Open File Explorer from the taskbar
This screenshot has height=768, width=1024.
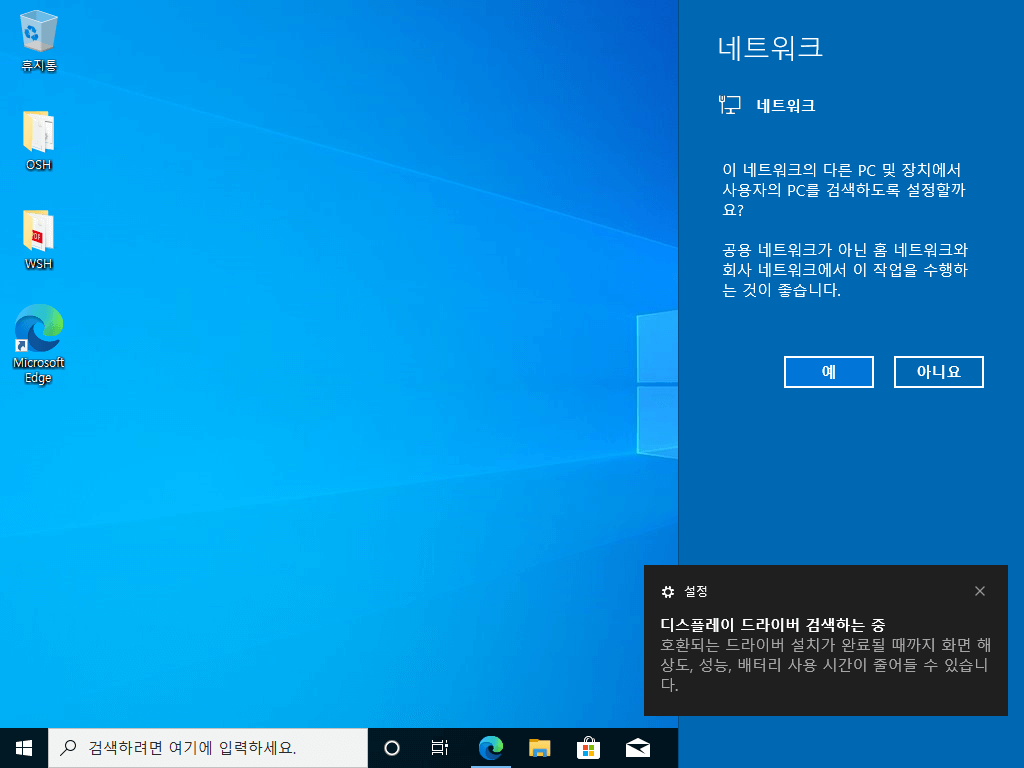coord(539,748)
